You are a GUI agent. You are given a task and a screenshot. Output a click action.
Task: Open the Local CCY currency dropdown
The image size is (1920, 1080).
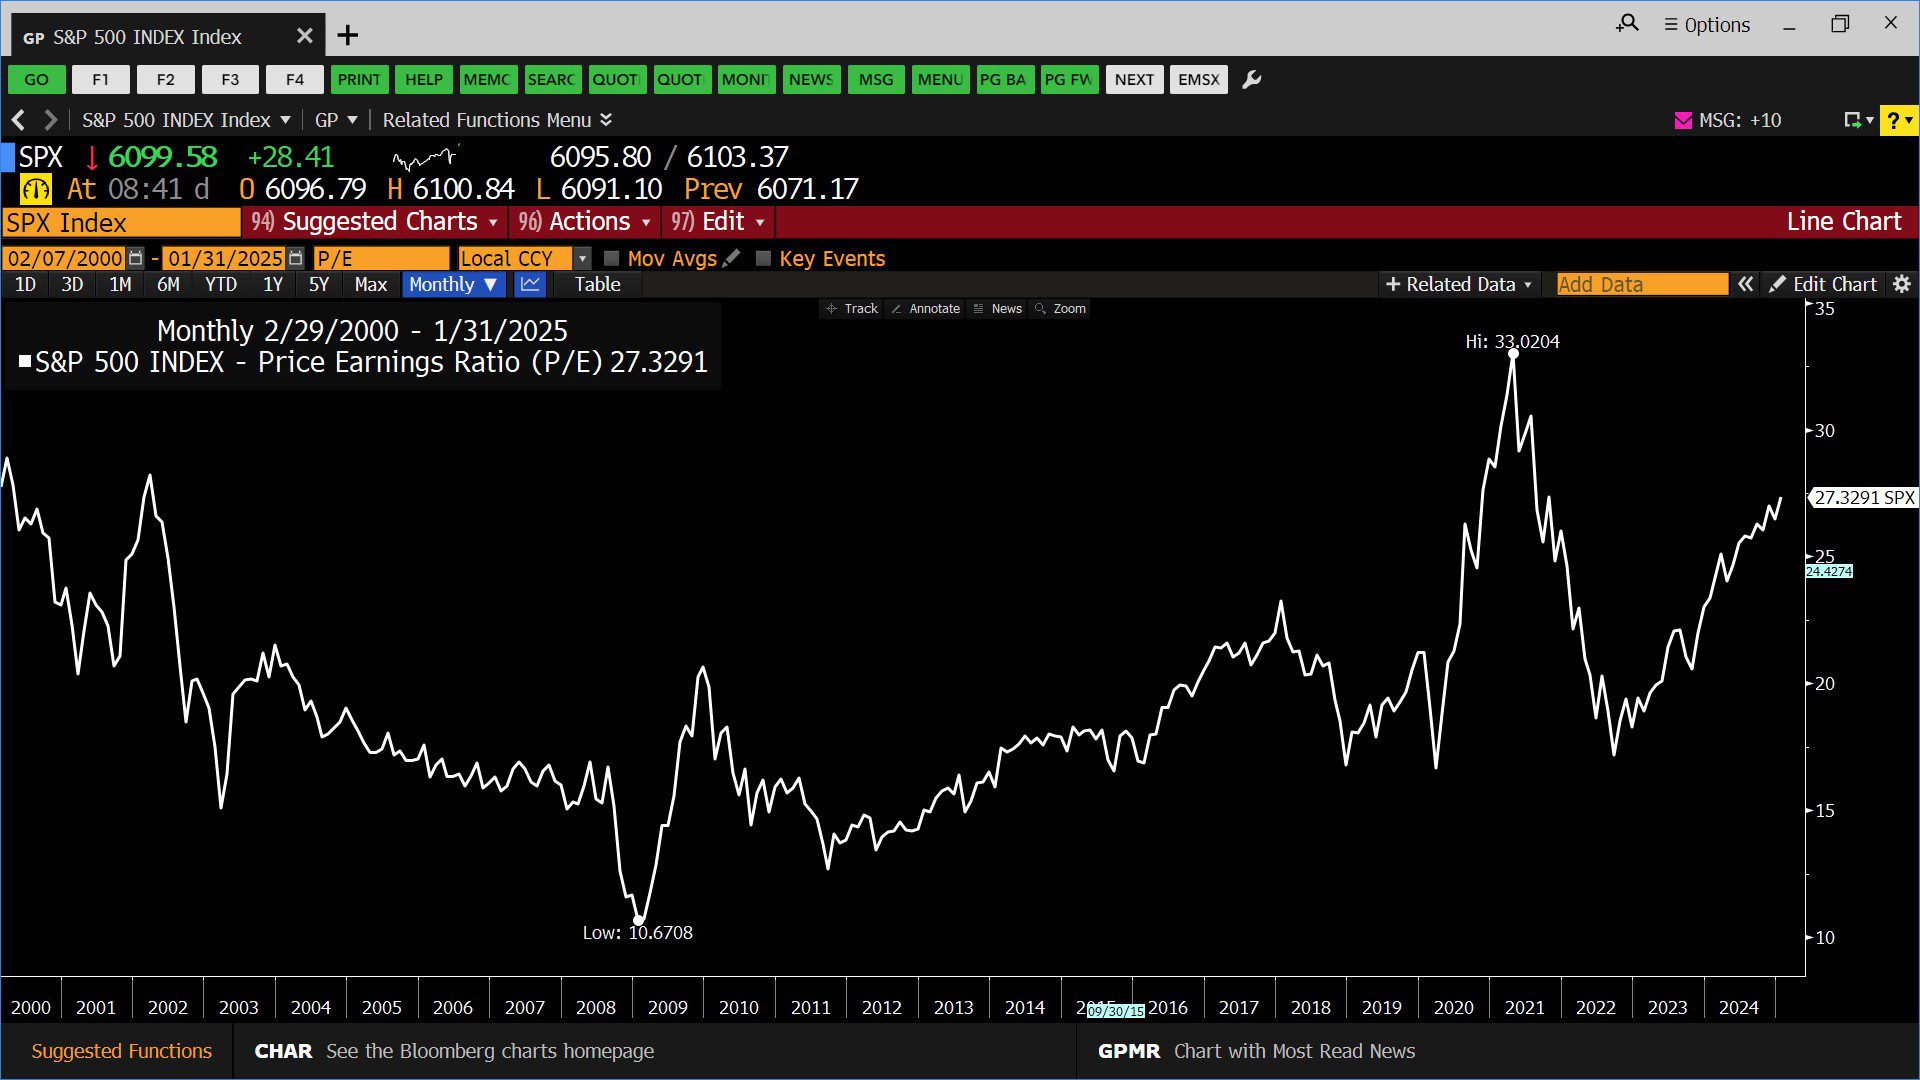tap(582, 259)
